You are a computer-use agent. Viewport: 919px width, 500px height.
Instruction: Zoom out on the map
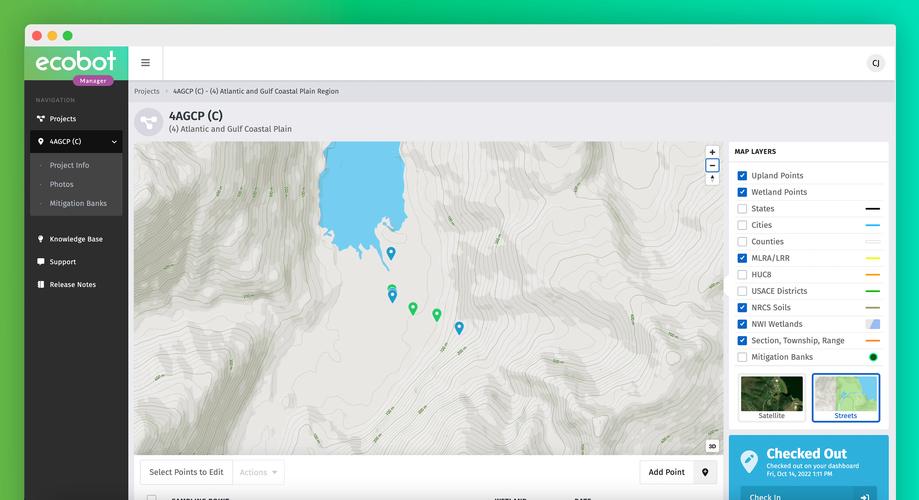(712, 165)
